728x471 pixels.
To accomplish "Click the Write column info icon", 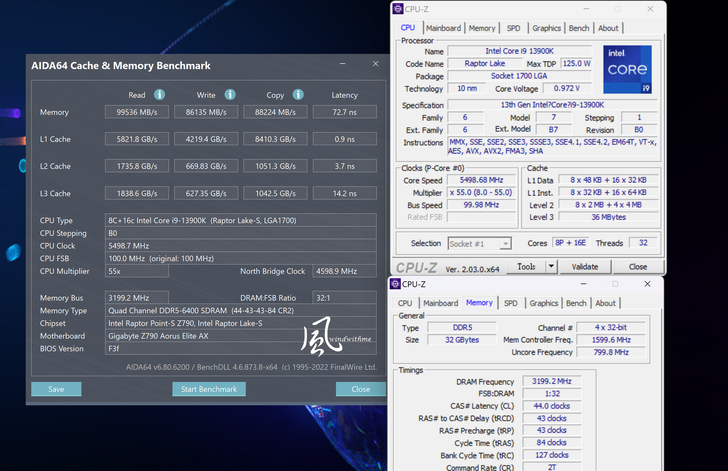I will pyautogui.click(x=229, y=95).
